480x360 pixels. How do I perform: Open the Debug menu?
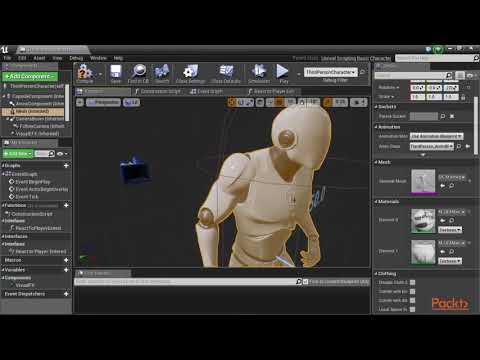pyautogui.click(x=76, y=58)
